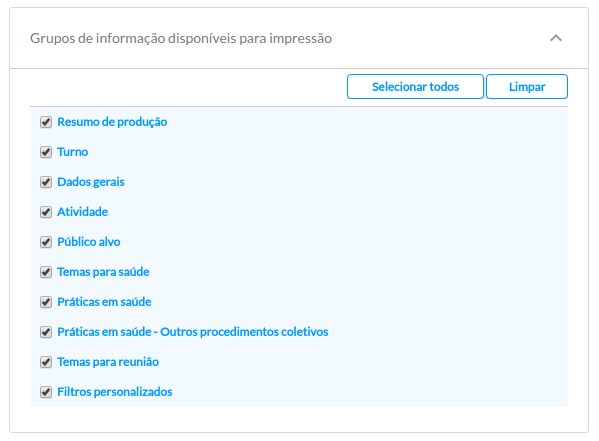599x441 pixels.
Task: Click the Filtros personalizados label
Action: pyautogui.click(x=115, y=392)
